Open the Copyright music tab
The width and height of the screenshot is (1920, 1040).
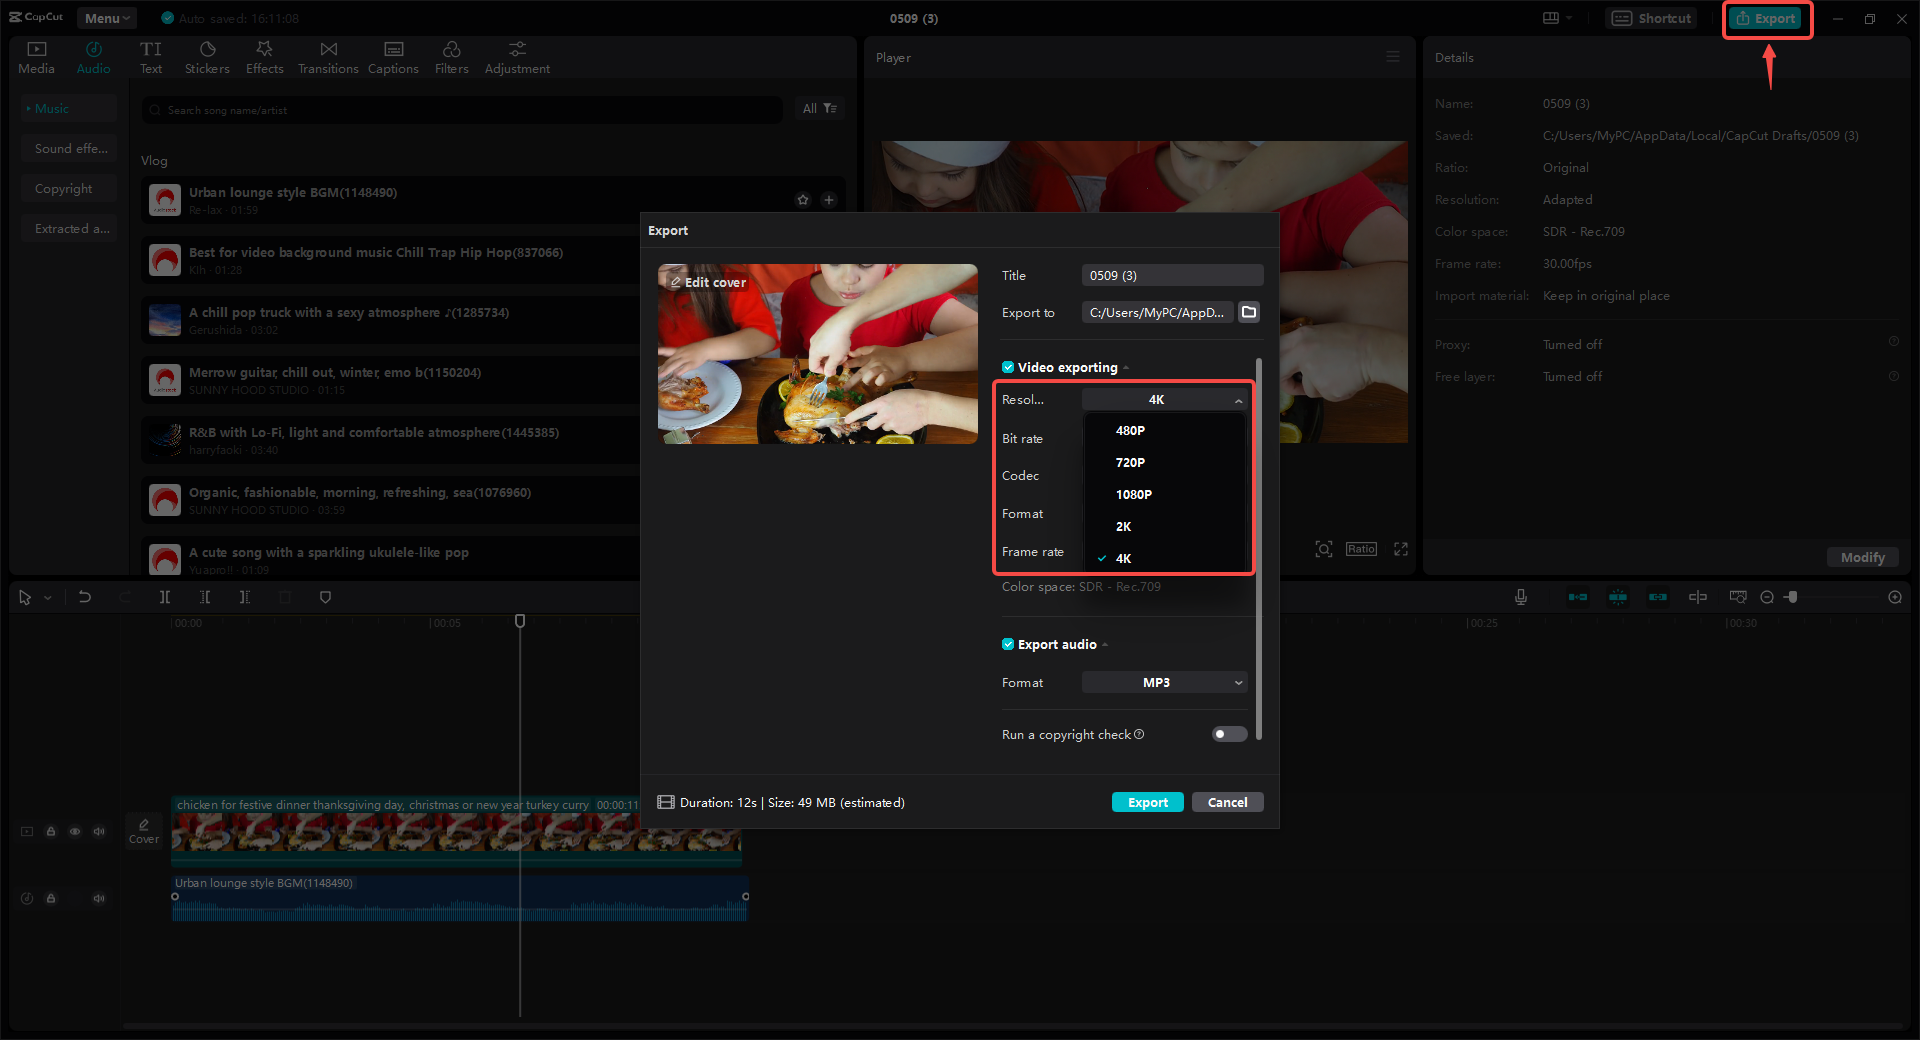[x=69, y=188]
